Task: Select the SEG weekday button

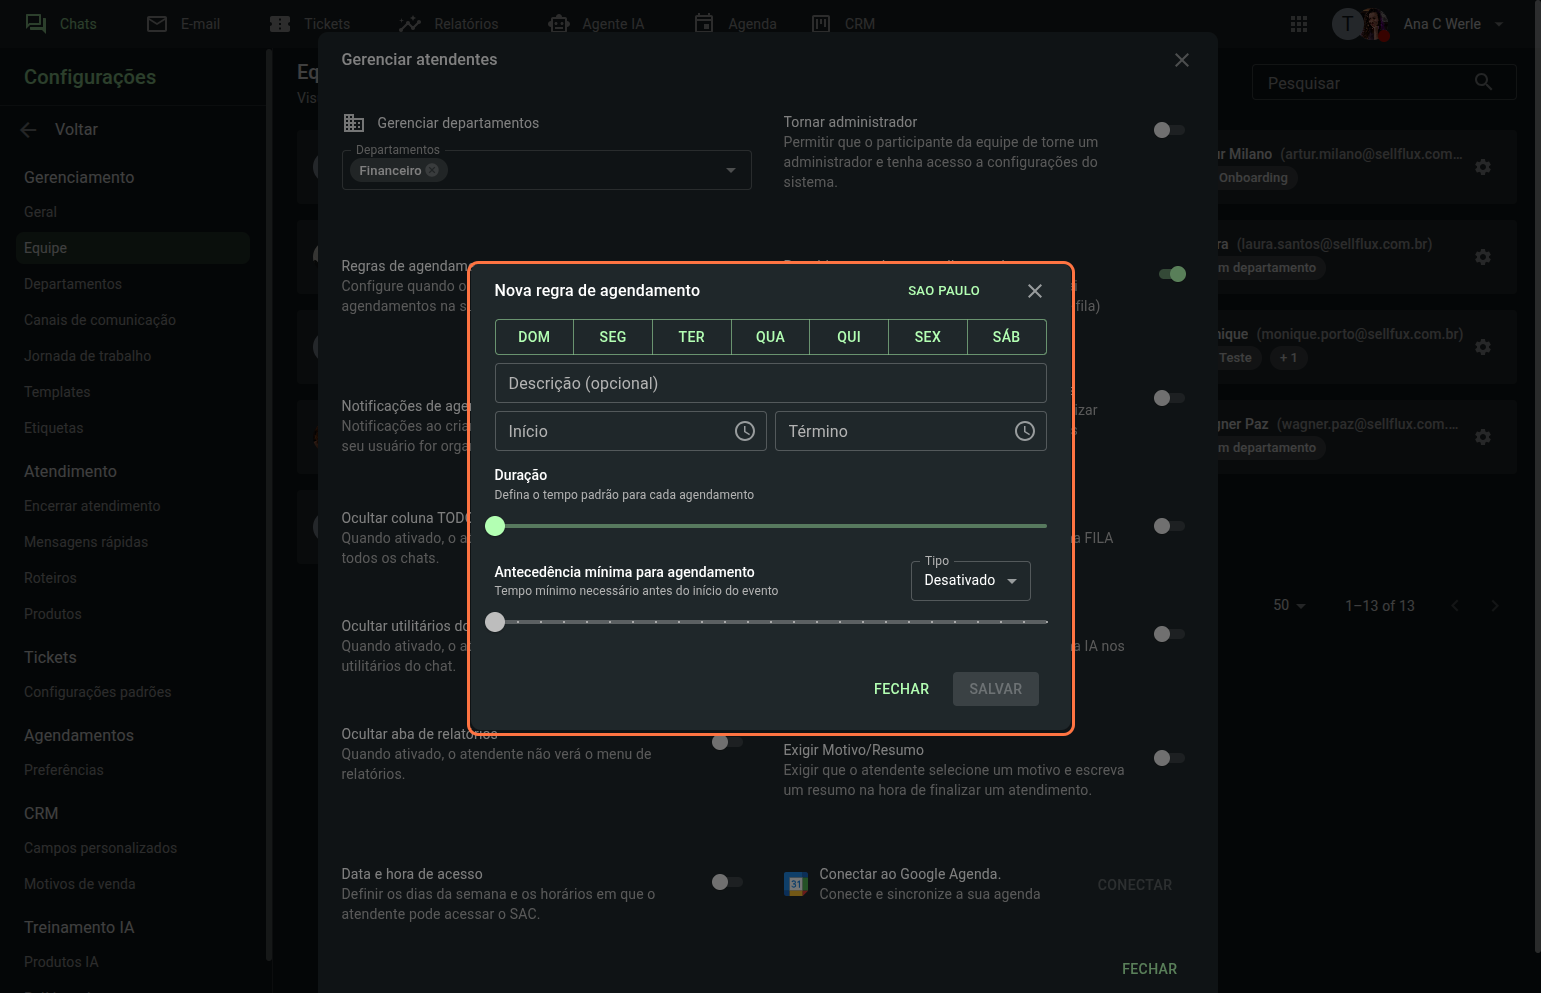Action: [612, 337]
